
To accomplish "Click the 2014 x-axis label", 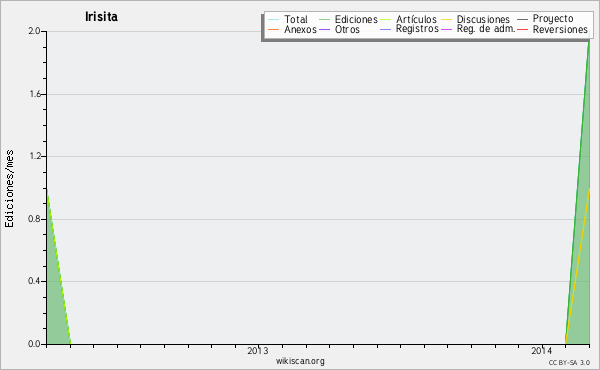I will click(541, 350).
